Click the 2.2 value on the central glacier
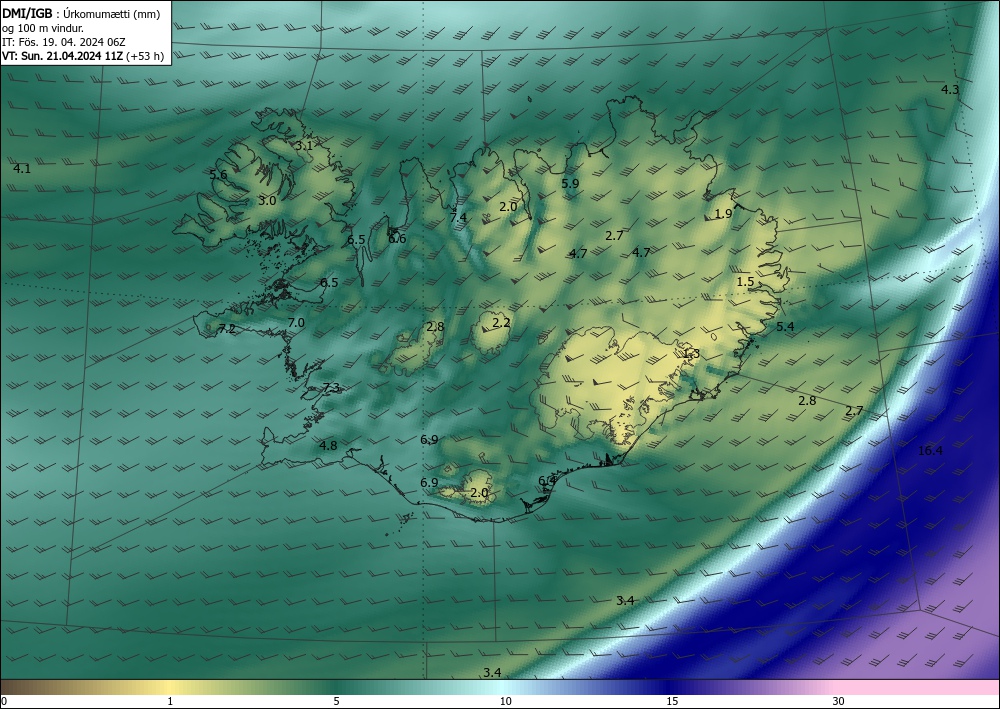 [501, 323]
